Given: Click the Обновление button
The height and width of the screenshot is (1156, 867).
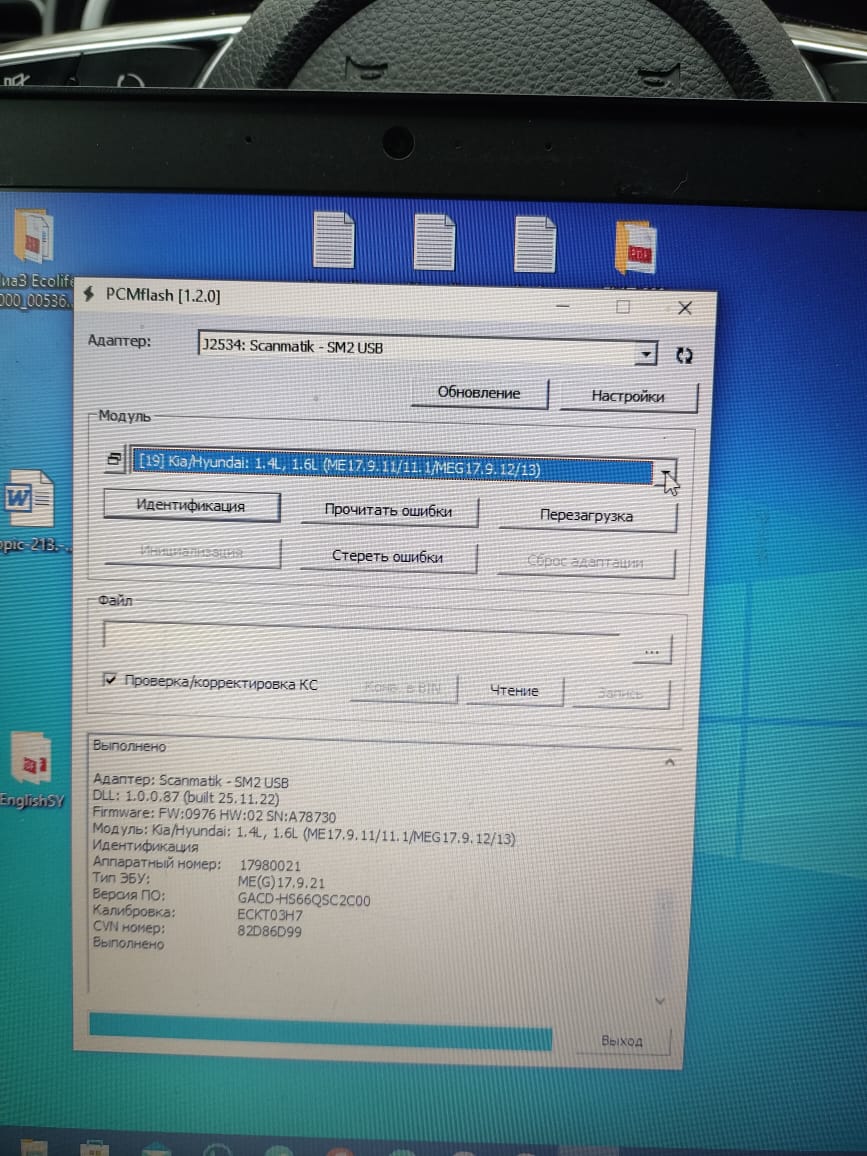Looking at the screenshot, I should tap(479, 393).
